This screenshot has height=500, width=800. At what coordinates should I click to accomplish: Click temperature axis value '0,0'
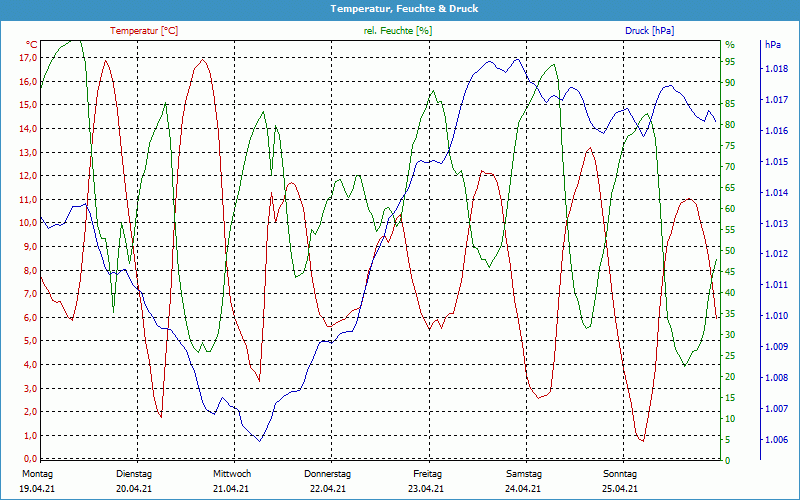30,458
